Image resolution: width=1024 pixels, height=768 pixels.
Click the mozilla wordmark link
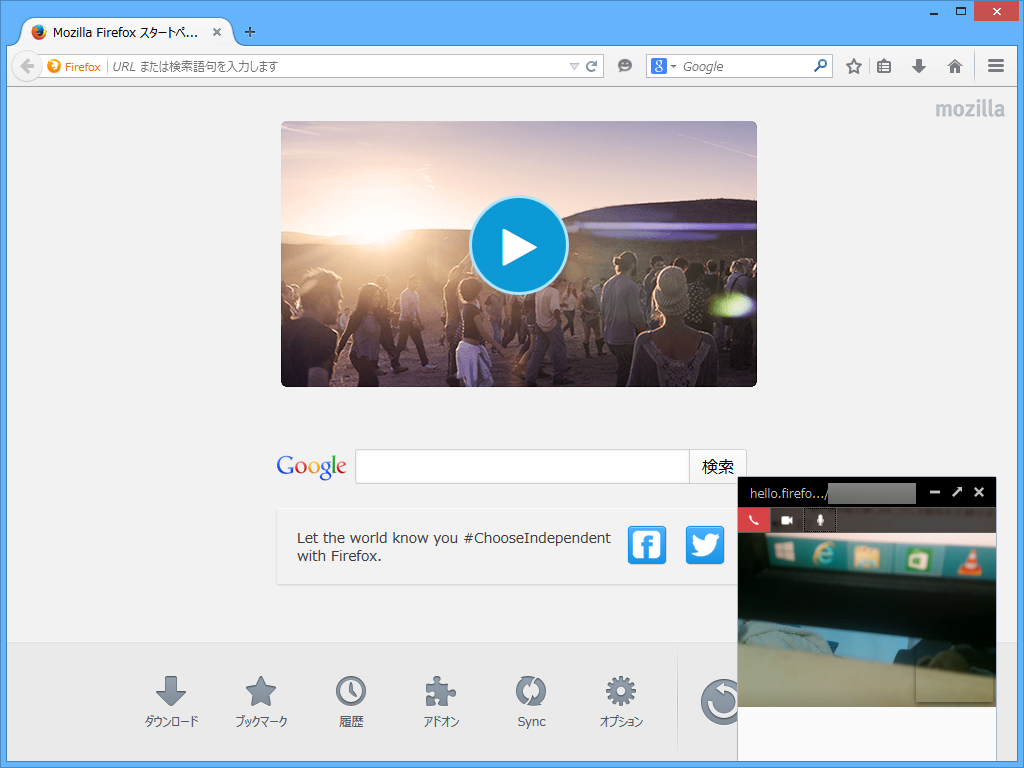click(x=970, y=109)
